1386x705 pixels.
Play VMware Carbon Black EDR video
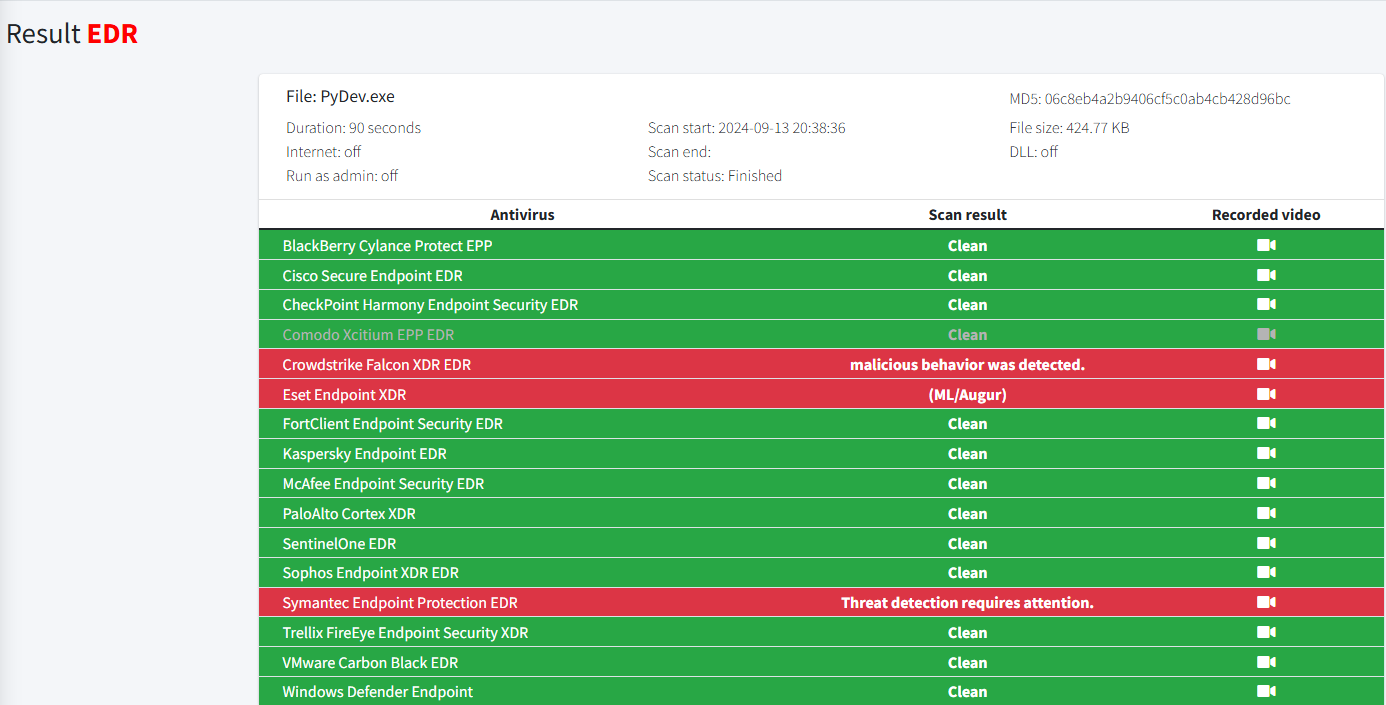(x=1266, y=662)
